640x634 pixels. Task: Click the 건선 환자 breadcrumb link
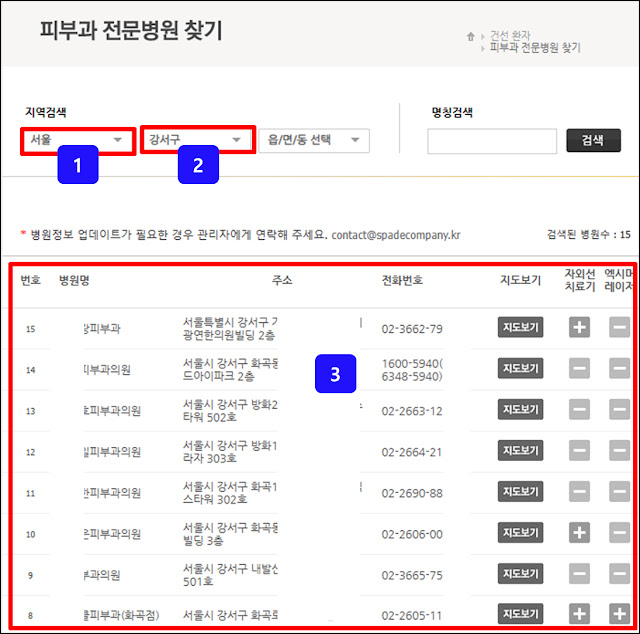tap(510, 36)
